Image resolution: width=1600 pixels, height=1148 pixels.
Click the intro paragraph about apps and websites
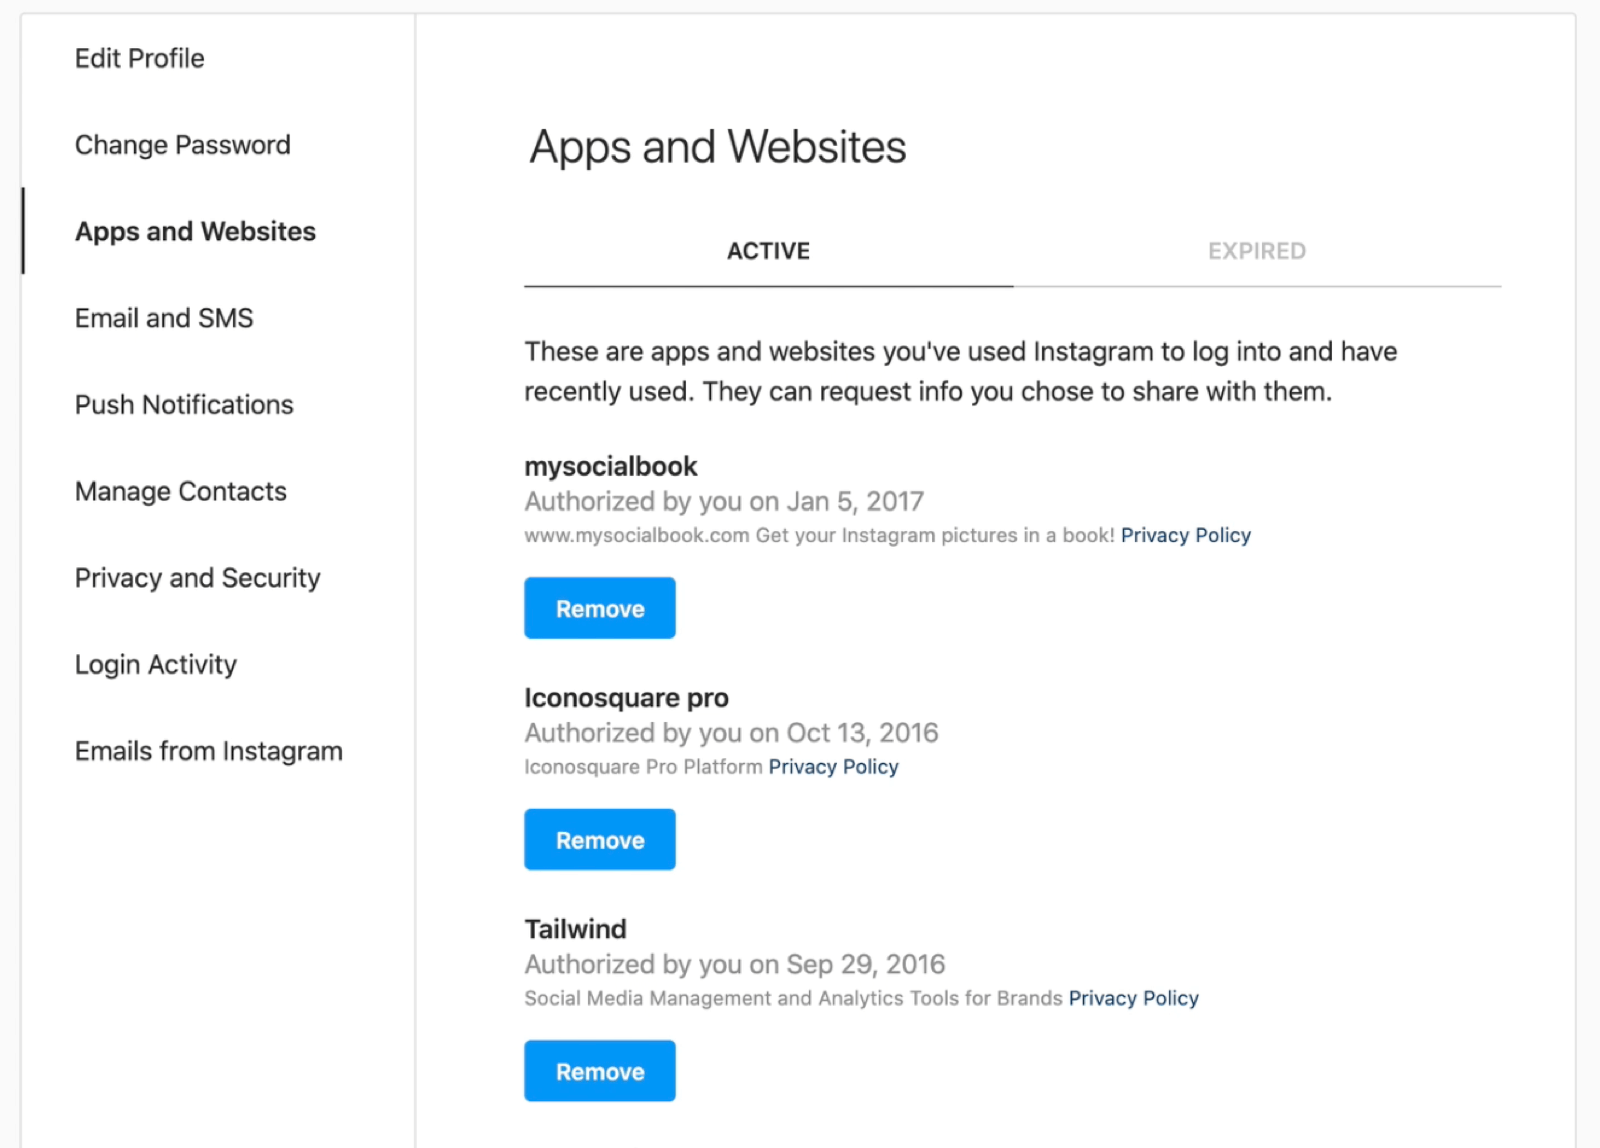(961, 371)
